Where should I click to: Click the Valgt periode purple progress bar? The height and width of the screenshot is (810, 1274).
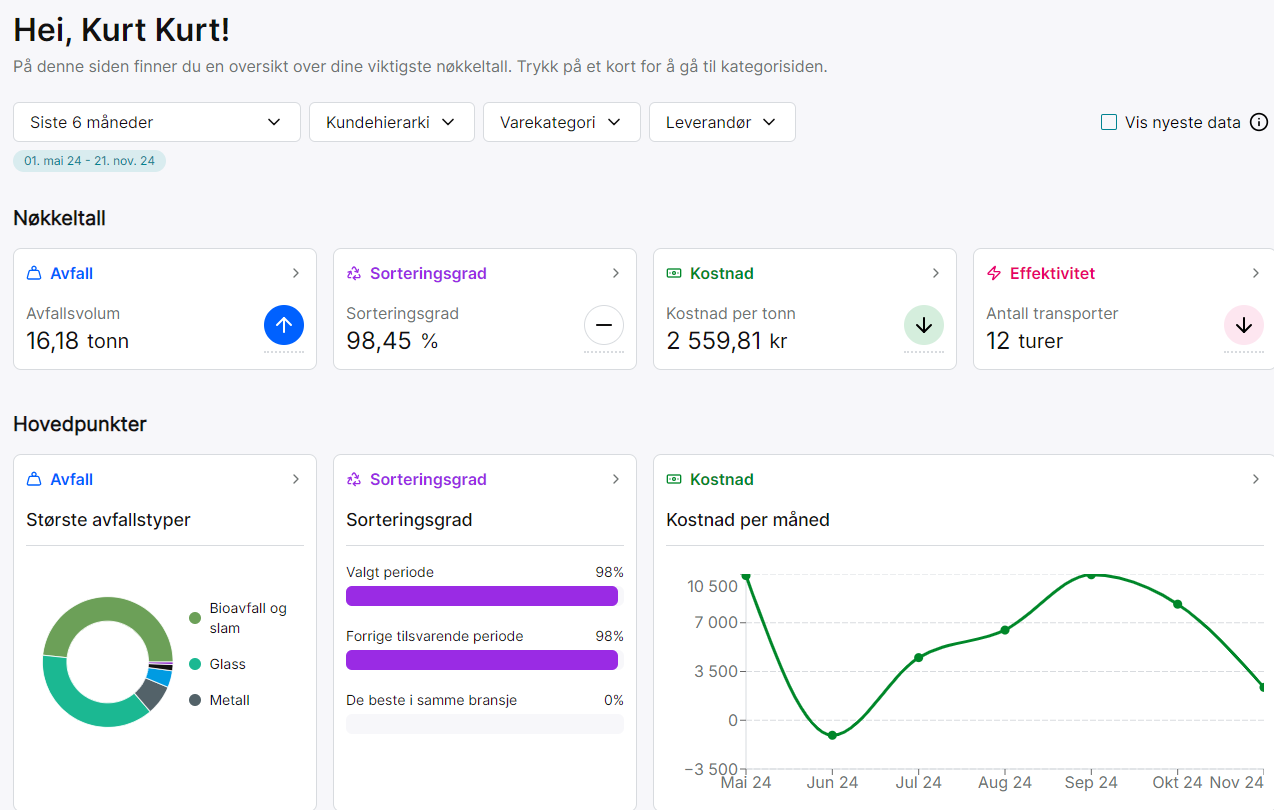coord(482,596)
